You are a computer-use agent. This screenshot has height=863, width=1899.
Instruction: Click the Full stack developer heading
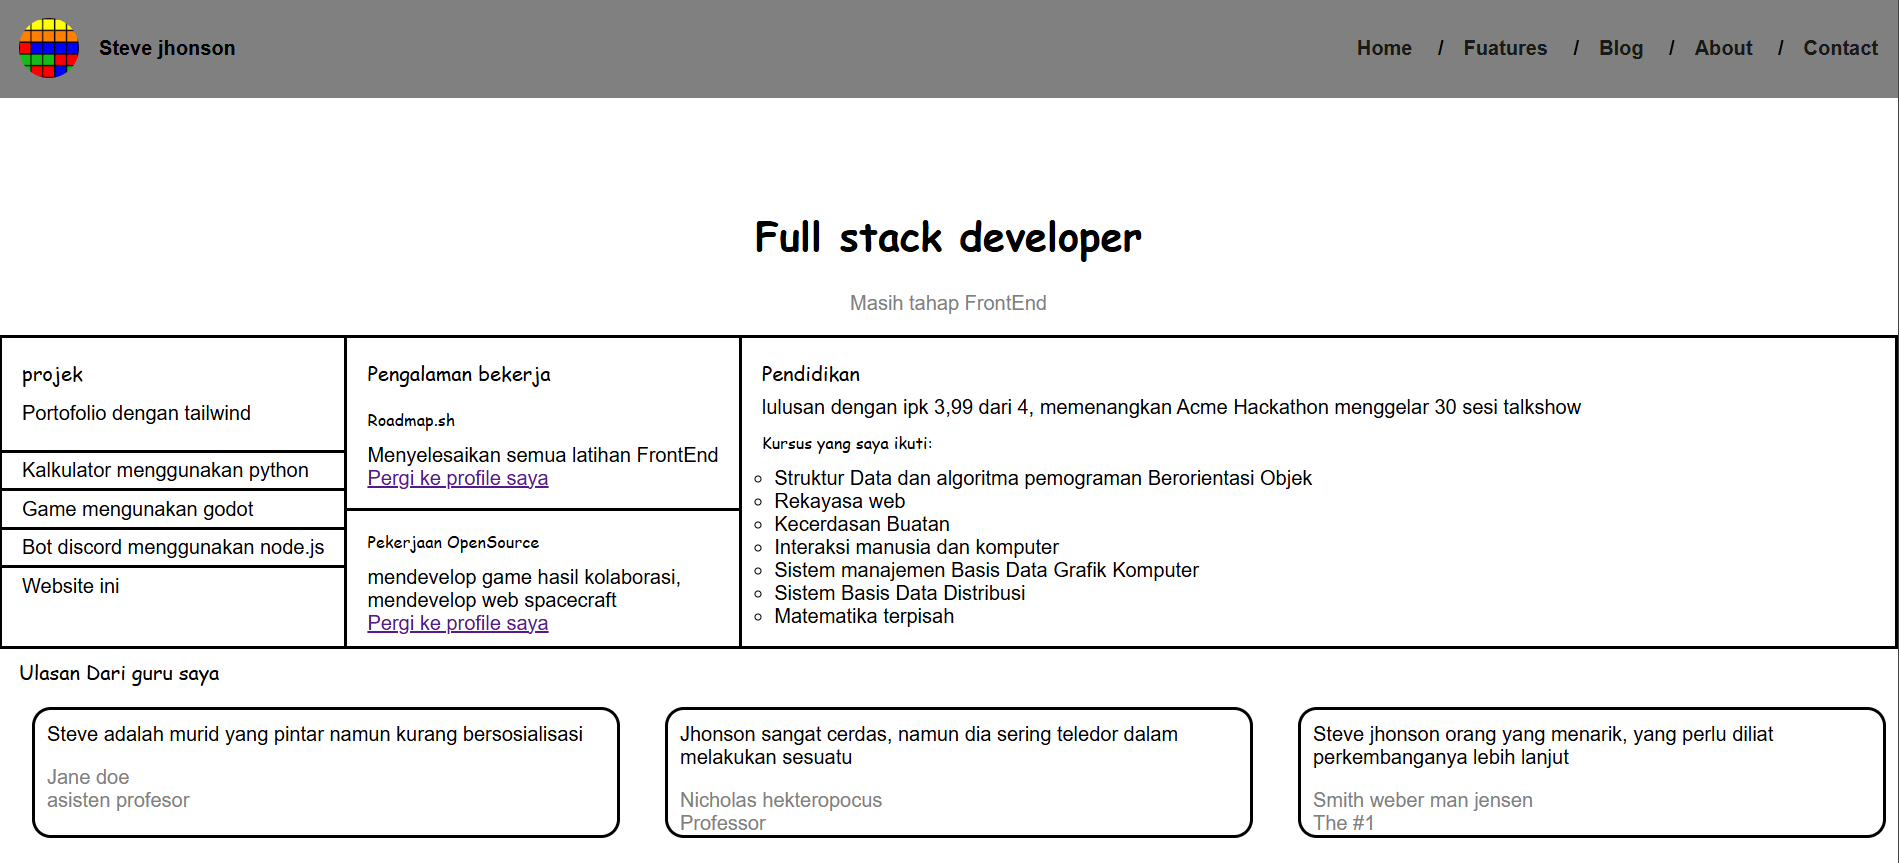click(947, 238)
